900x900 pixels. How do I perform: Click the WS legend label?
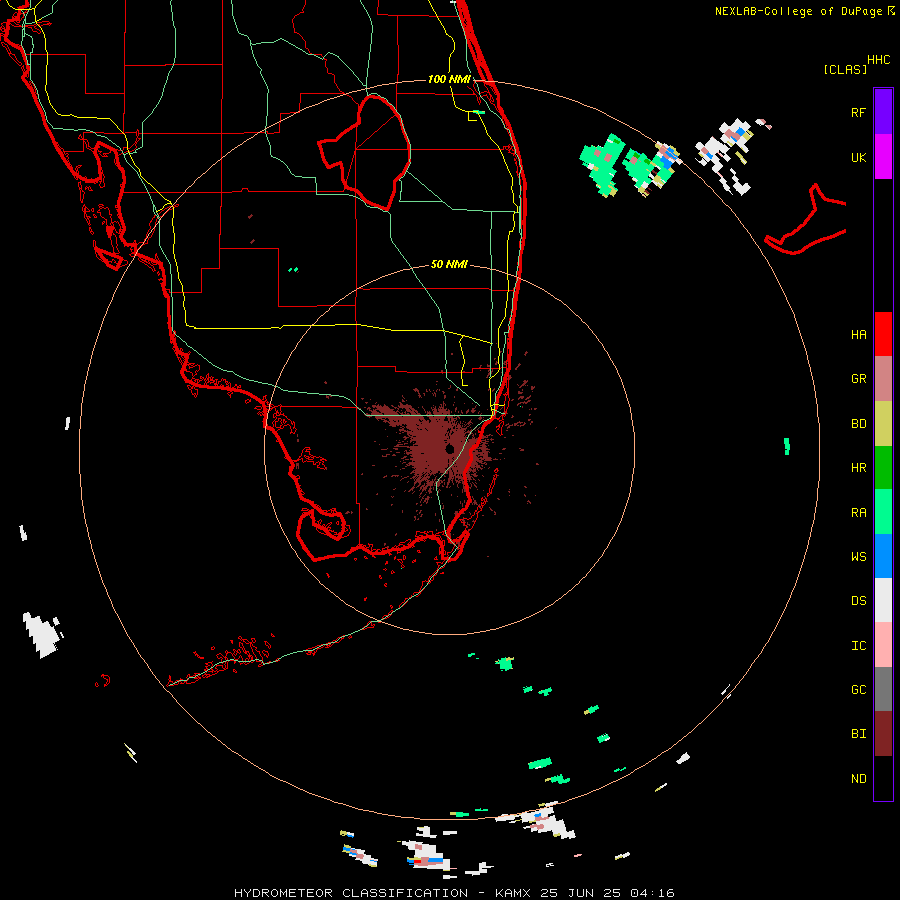[858, 556]
